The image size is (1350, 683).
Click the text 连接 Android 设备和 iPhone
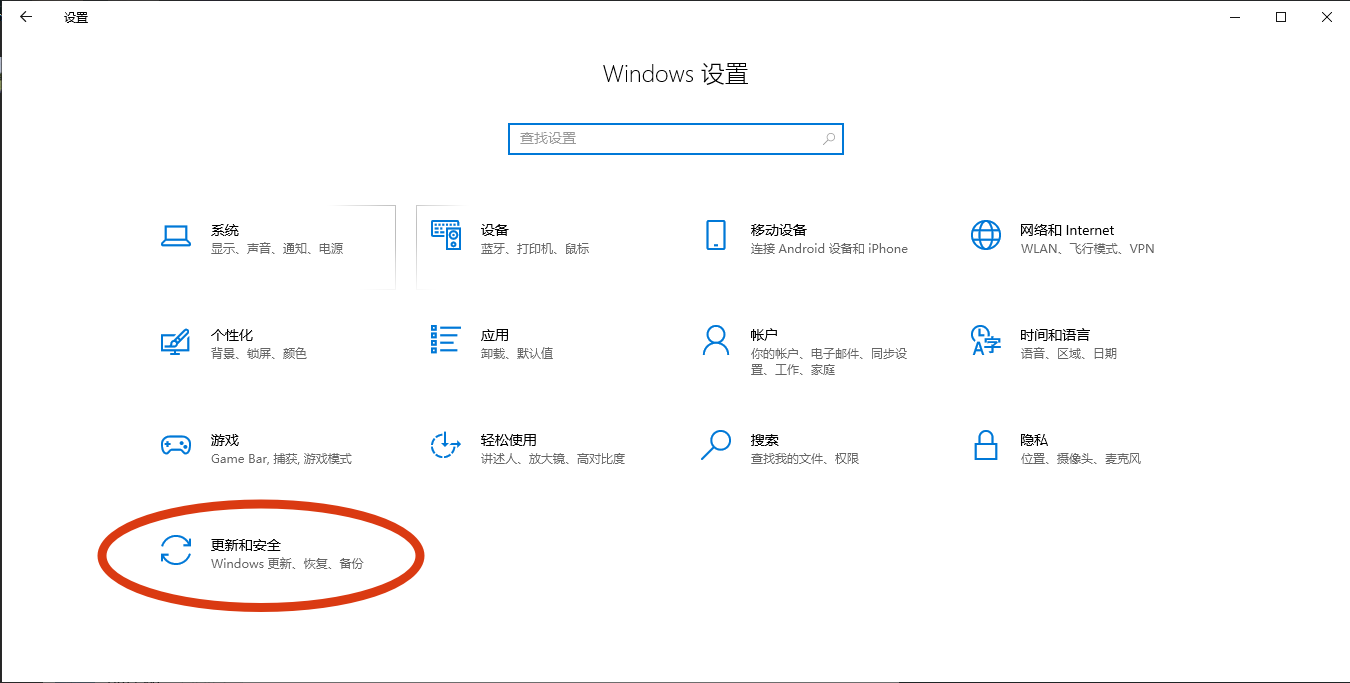pos(829,249)
